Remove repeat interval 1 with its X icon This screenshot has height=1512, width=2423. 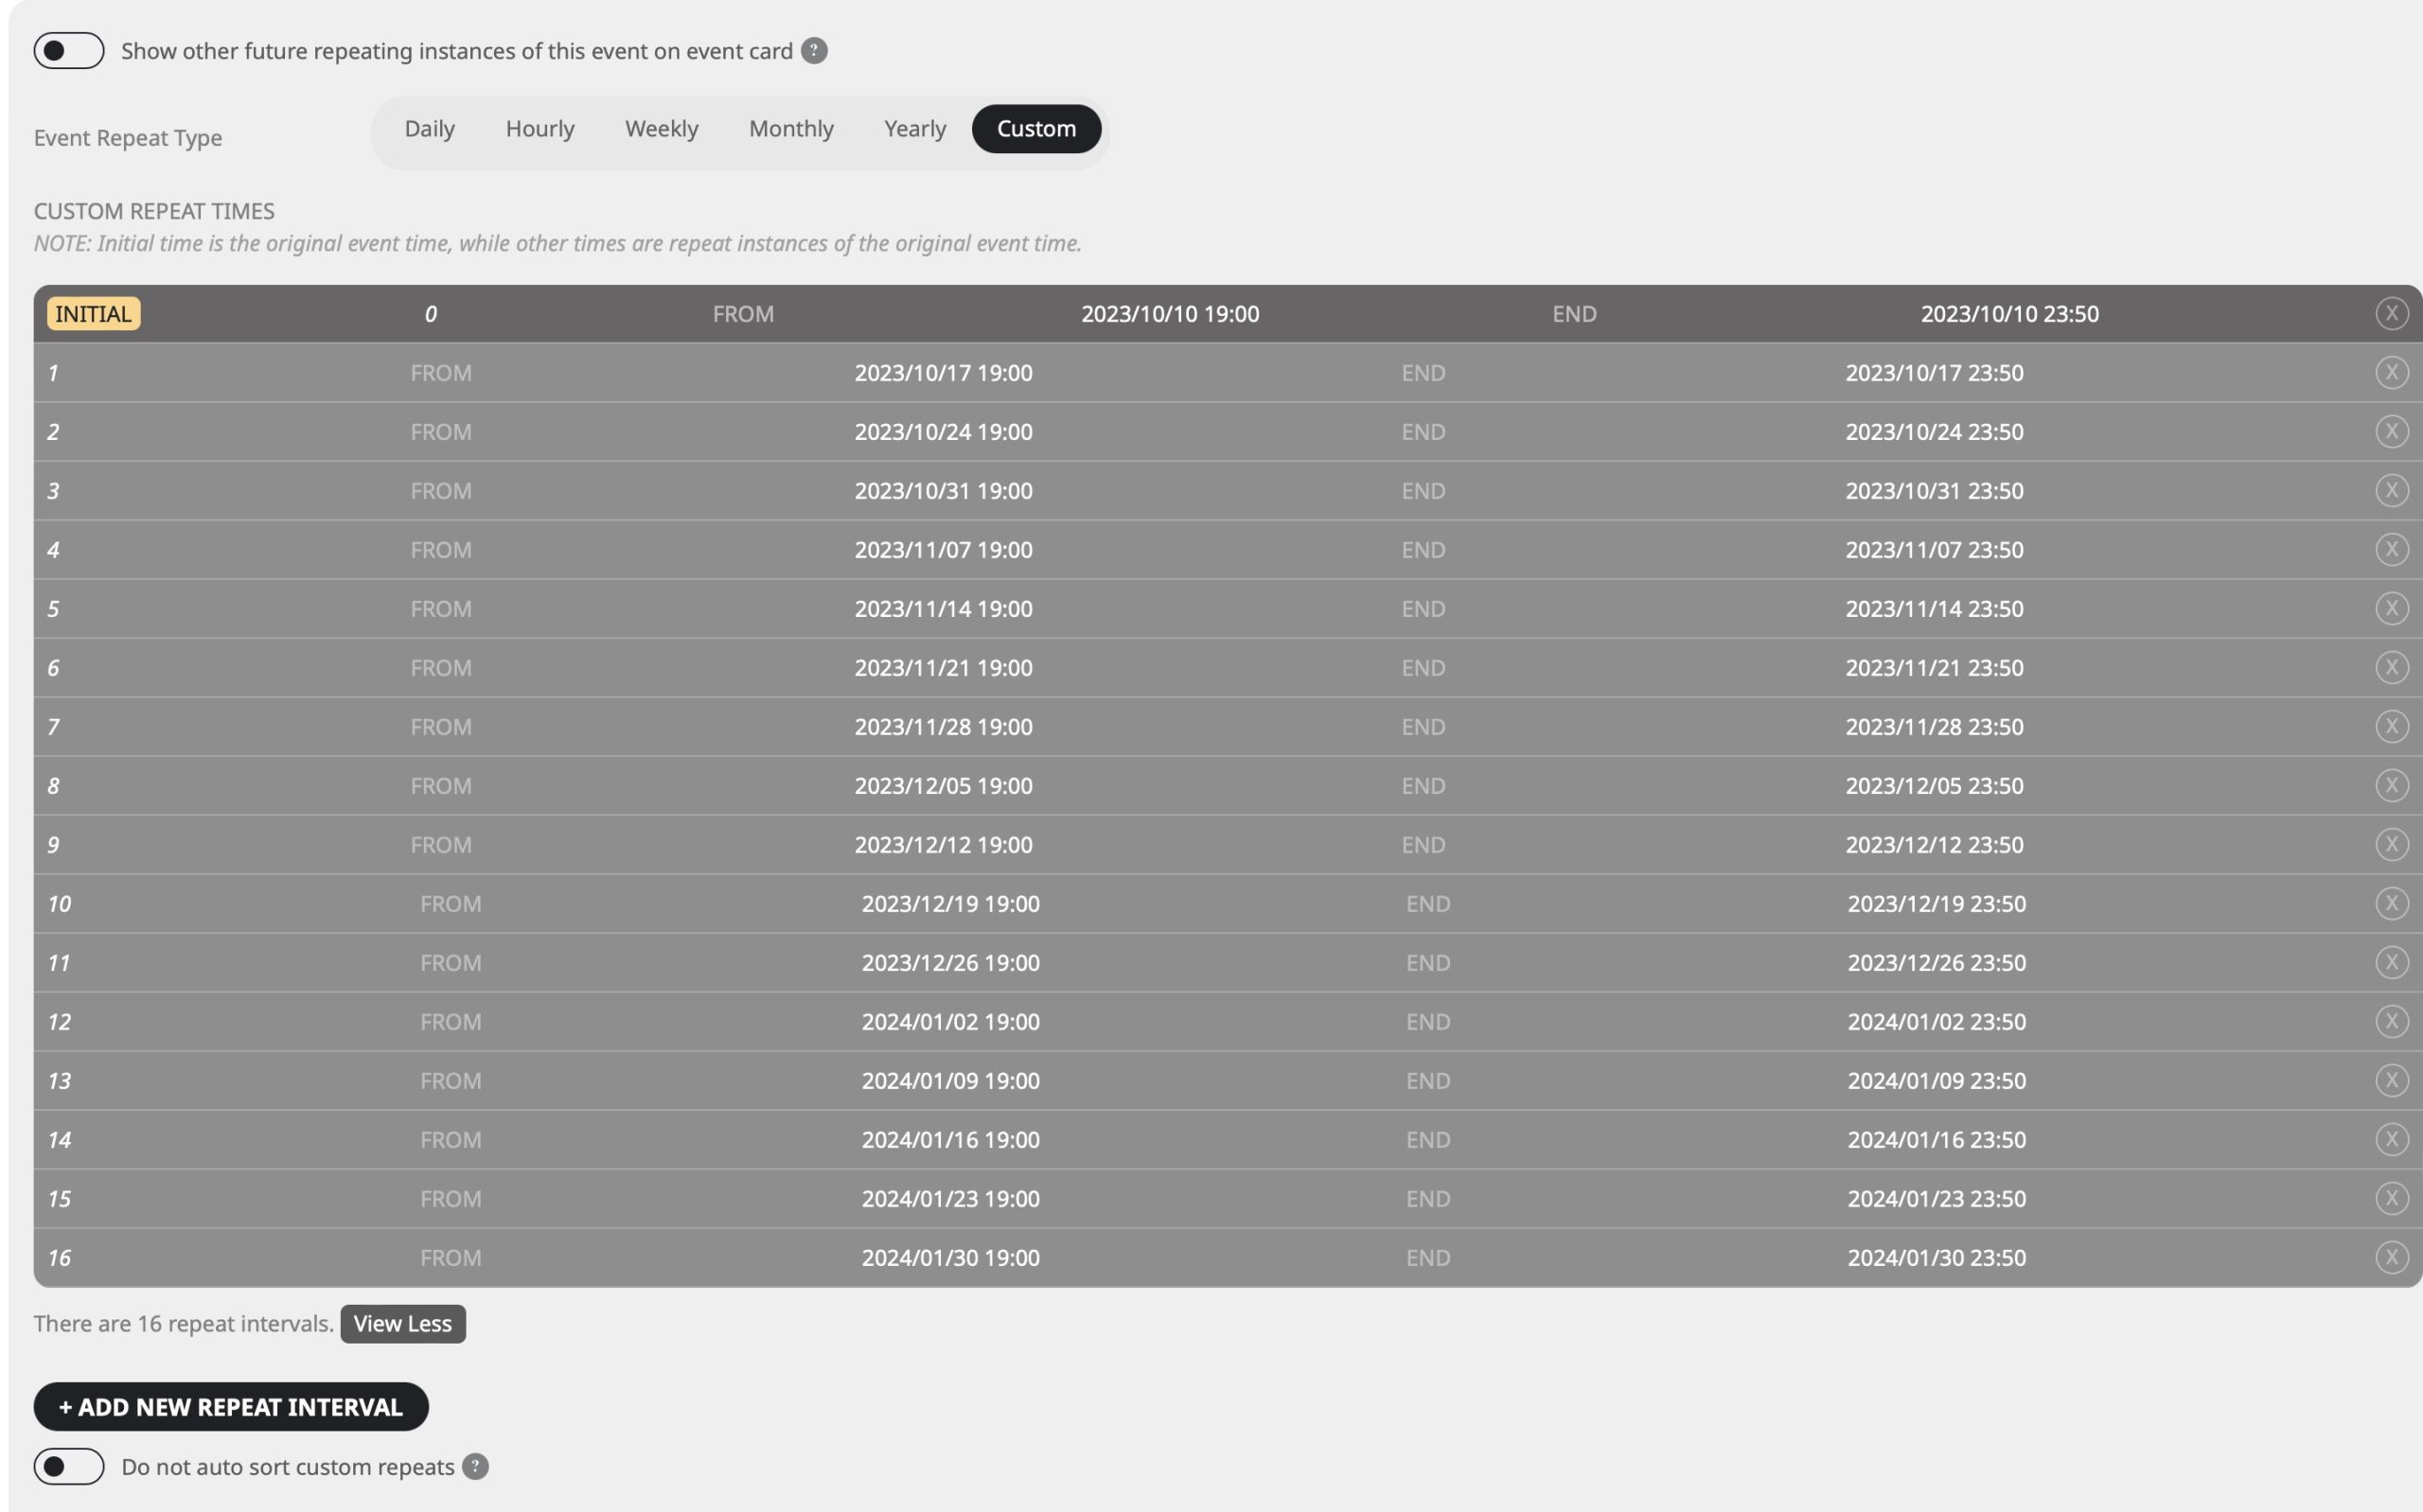click(2391, 373)
